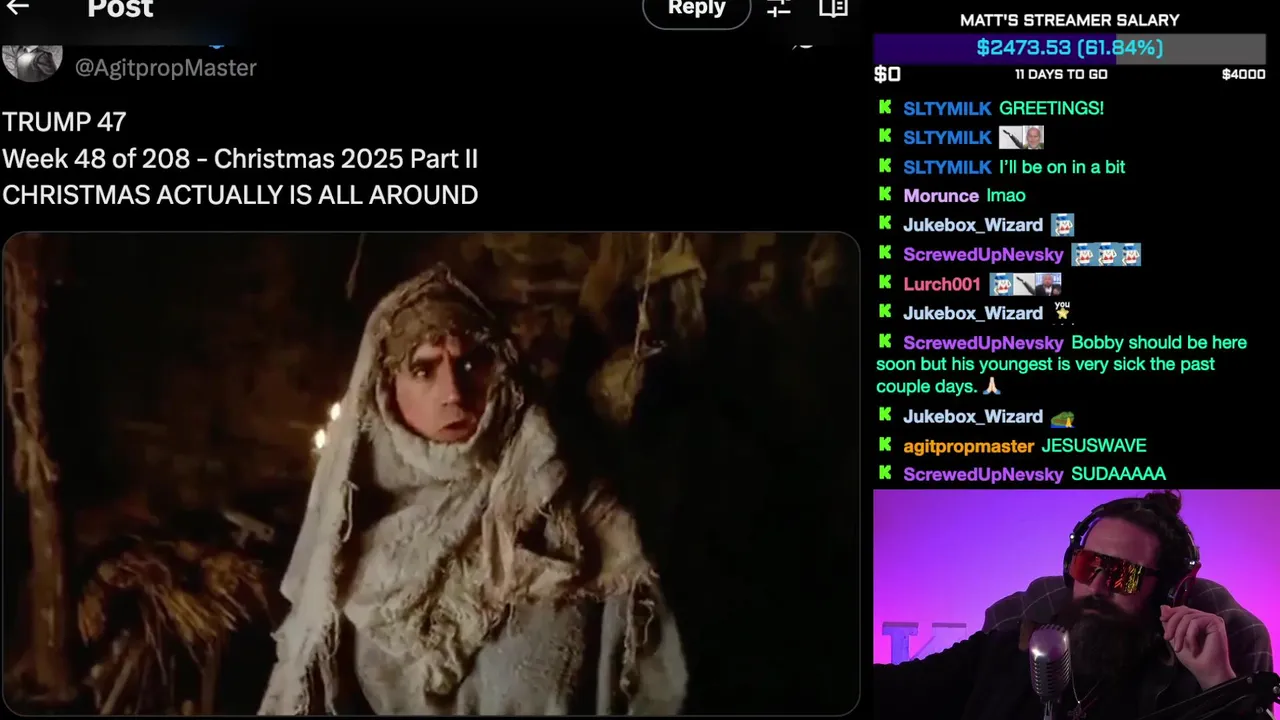Image resolution: width=1280 pixels, height=720 pixels.
Task: Click the Reply button at top of post
Action: point(696,9)
